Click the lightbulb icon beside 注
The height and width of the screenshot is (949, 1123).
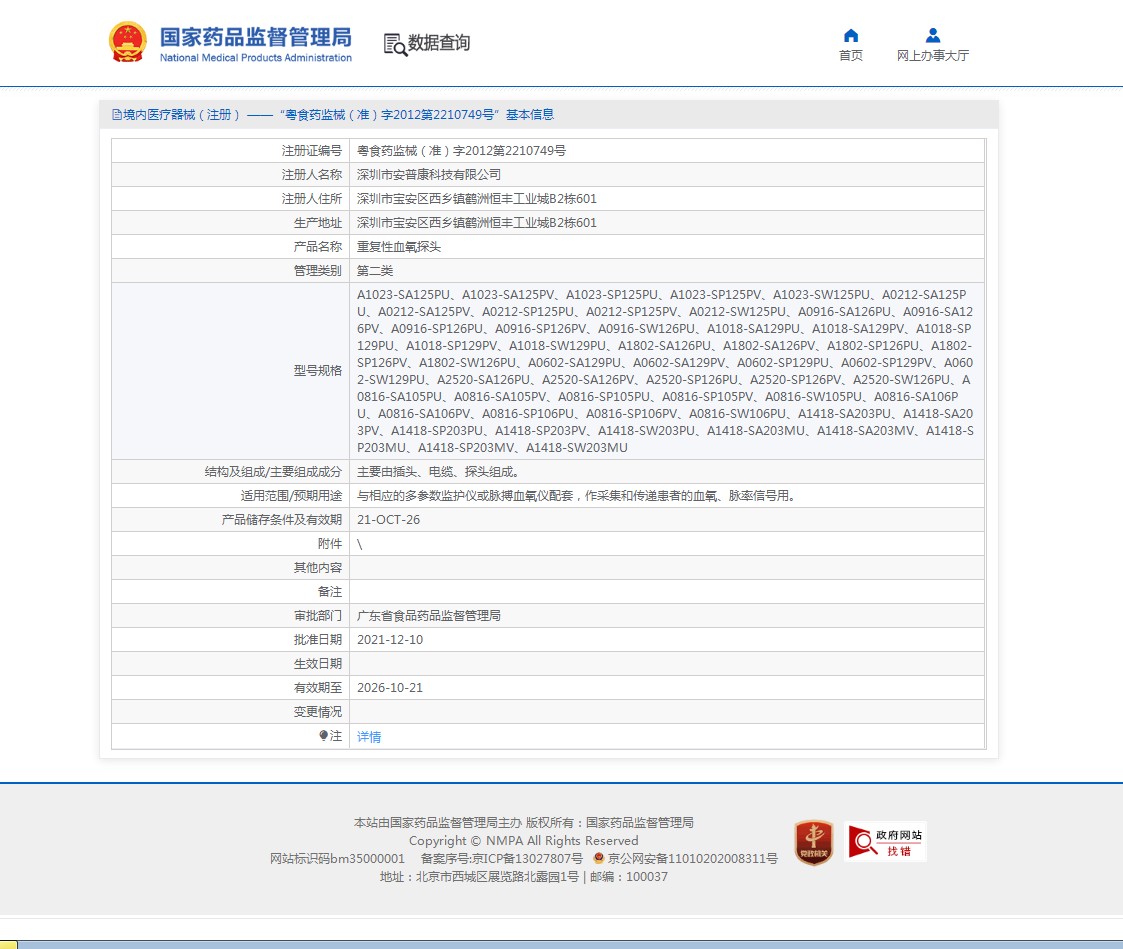tap(324, 736)
